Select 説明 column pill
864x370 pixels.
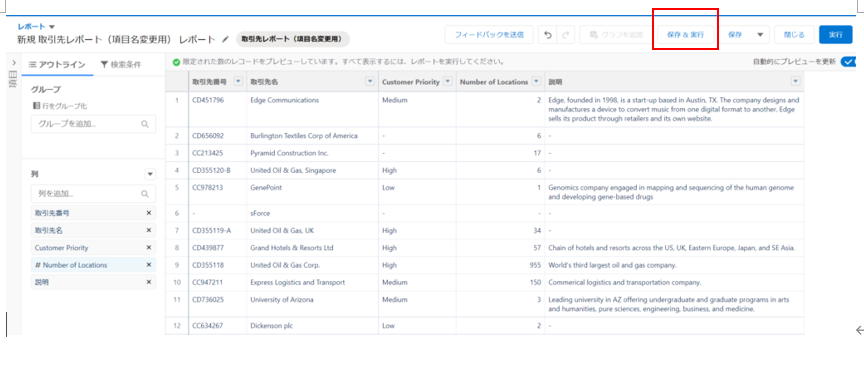(x=93, y=282)
